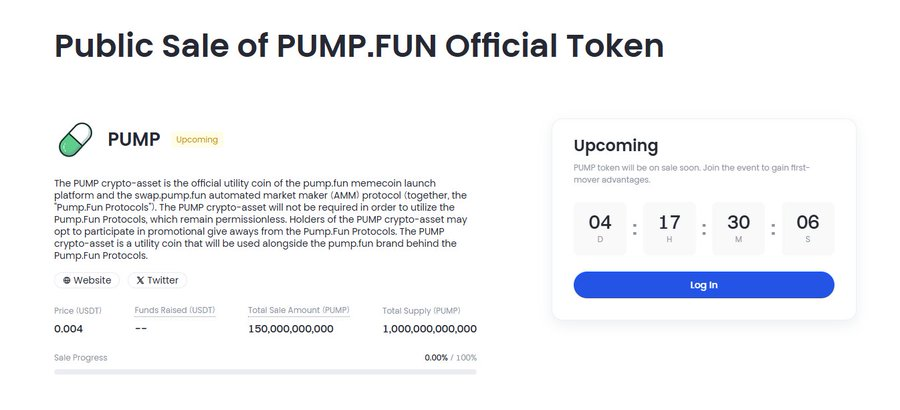Click the X logo on Twitter button
Viewport: 900px width, 410px height.
pyautogui.click(x=140, y=280)
